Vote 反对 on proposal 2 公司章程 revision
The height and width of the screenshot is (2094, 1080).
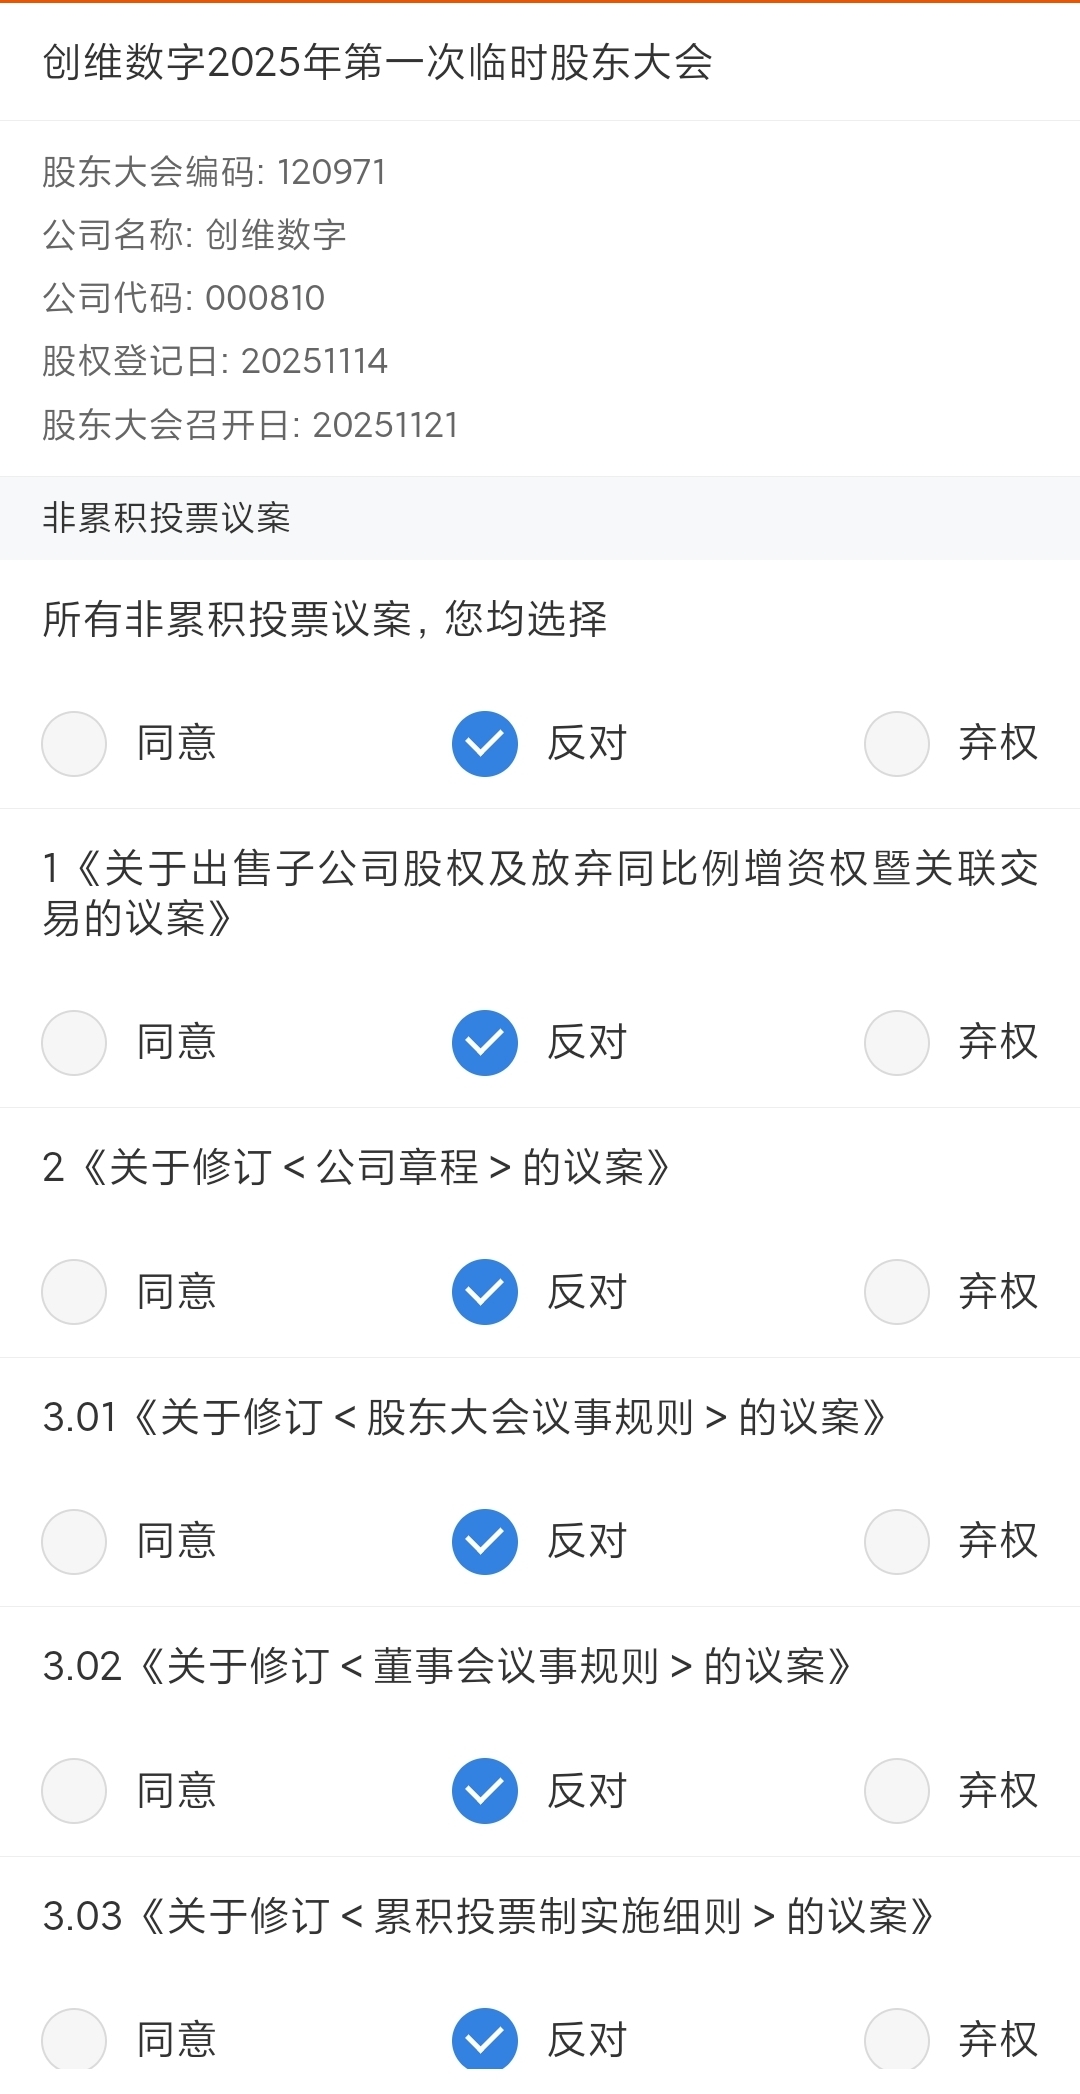pos(485,1291)
